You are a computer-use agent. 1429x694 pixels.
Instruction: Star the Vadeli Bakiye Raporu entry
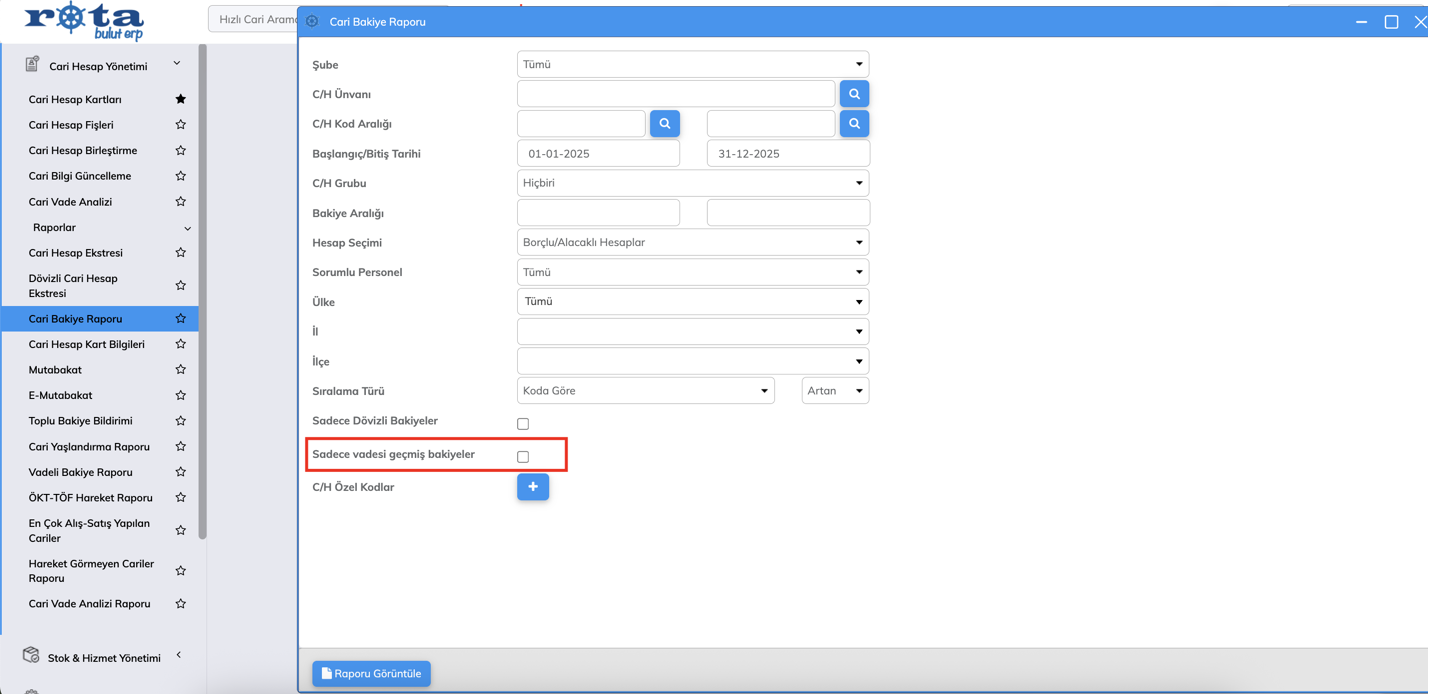coord(180,472)
